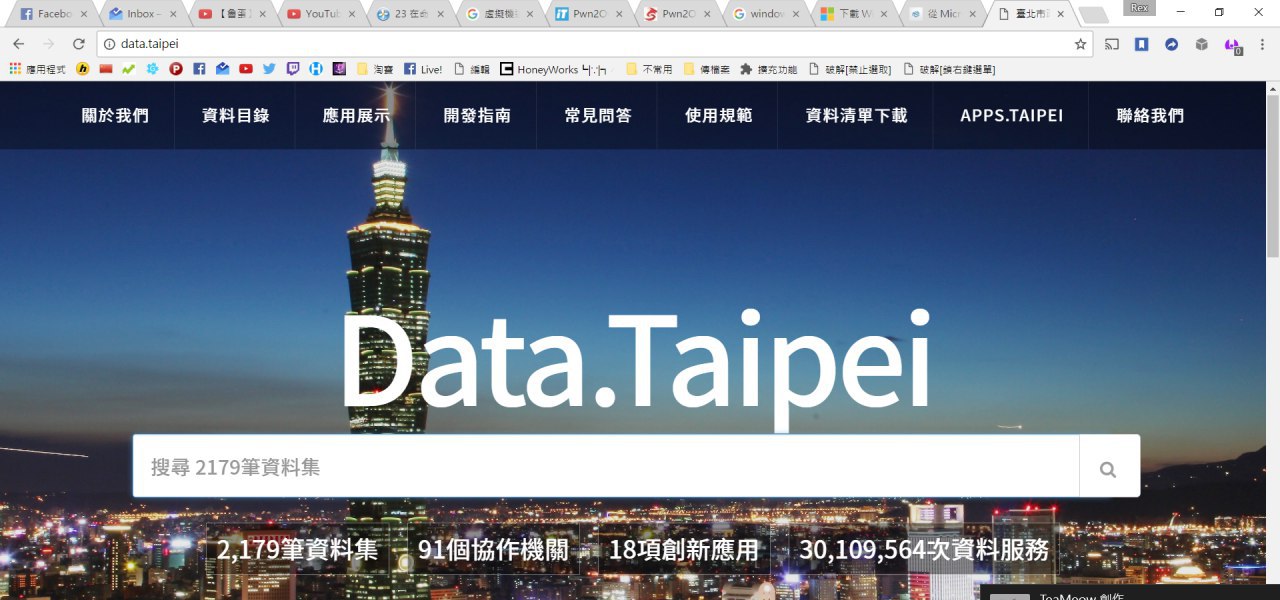The image size is (1280, 600).
Task: Open the YouTube bookmark icon
Action: [246, 69]
